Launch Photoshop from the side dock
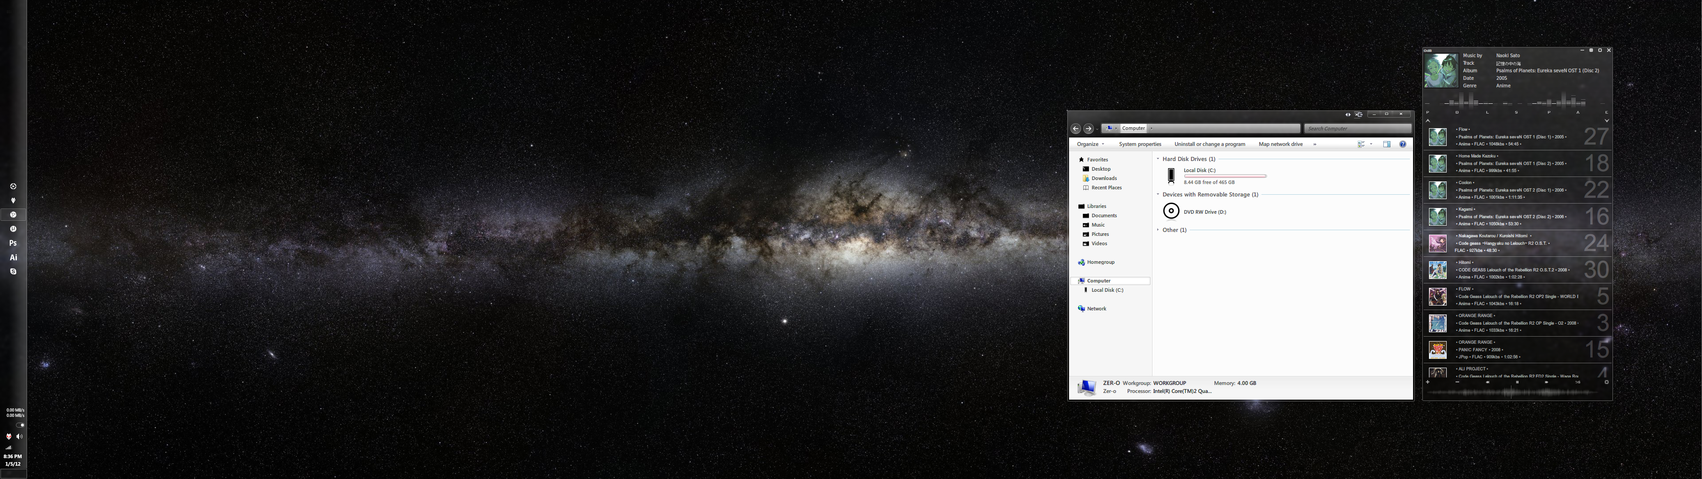 coord(13,243)
